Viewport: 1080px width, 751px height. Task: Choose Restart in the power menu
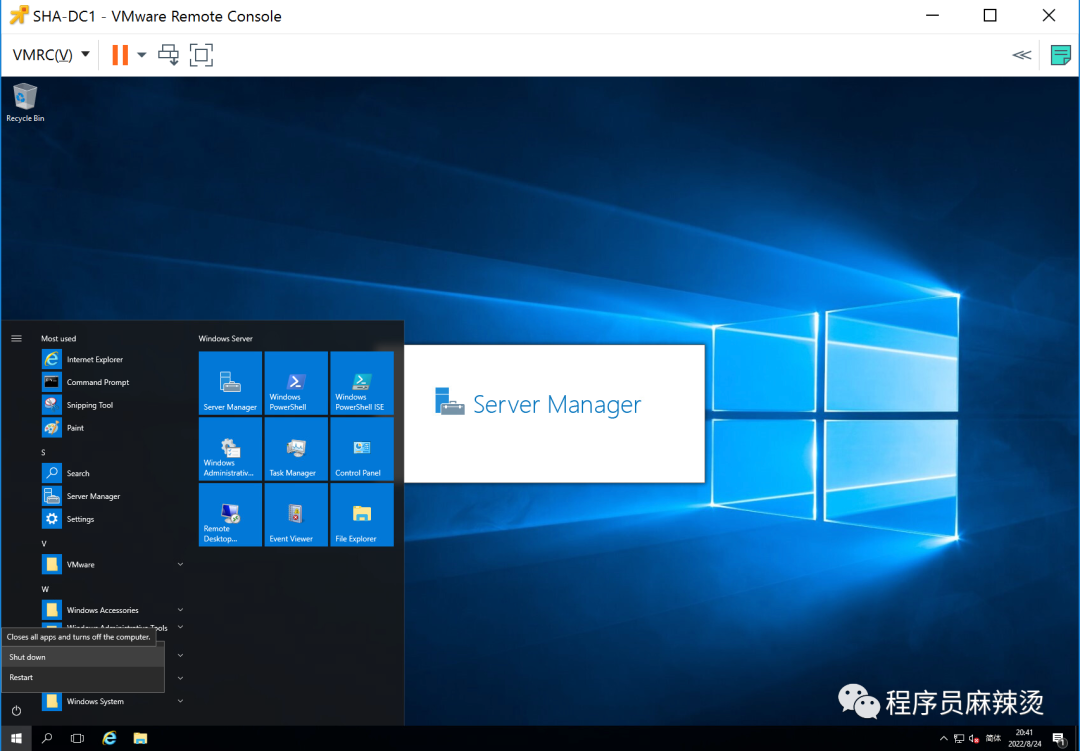pyautogui.click(x=83, y=677)
